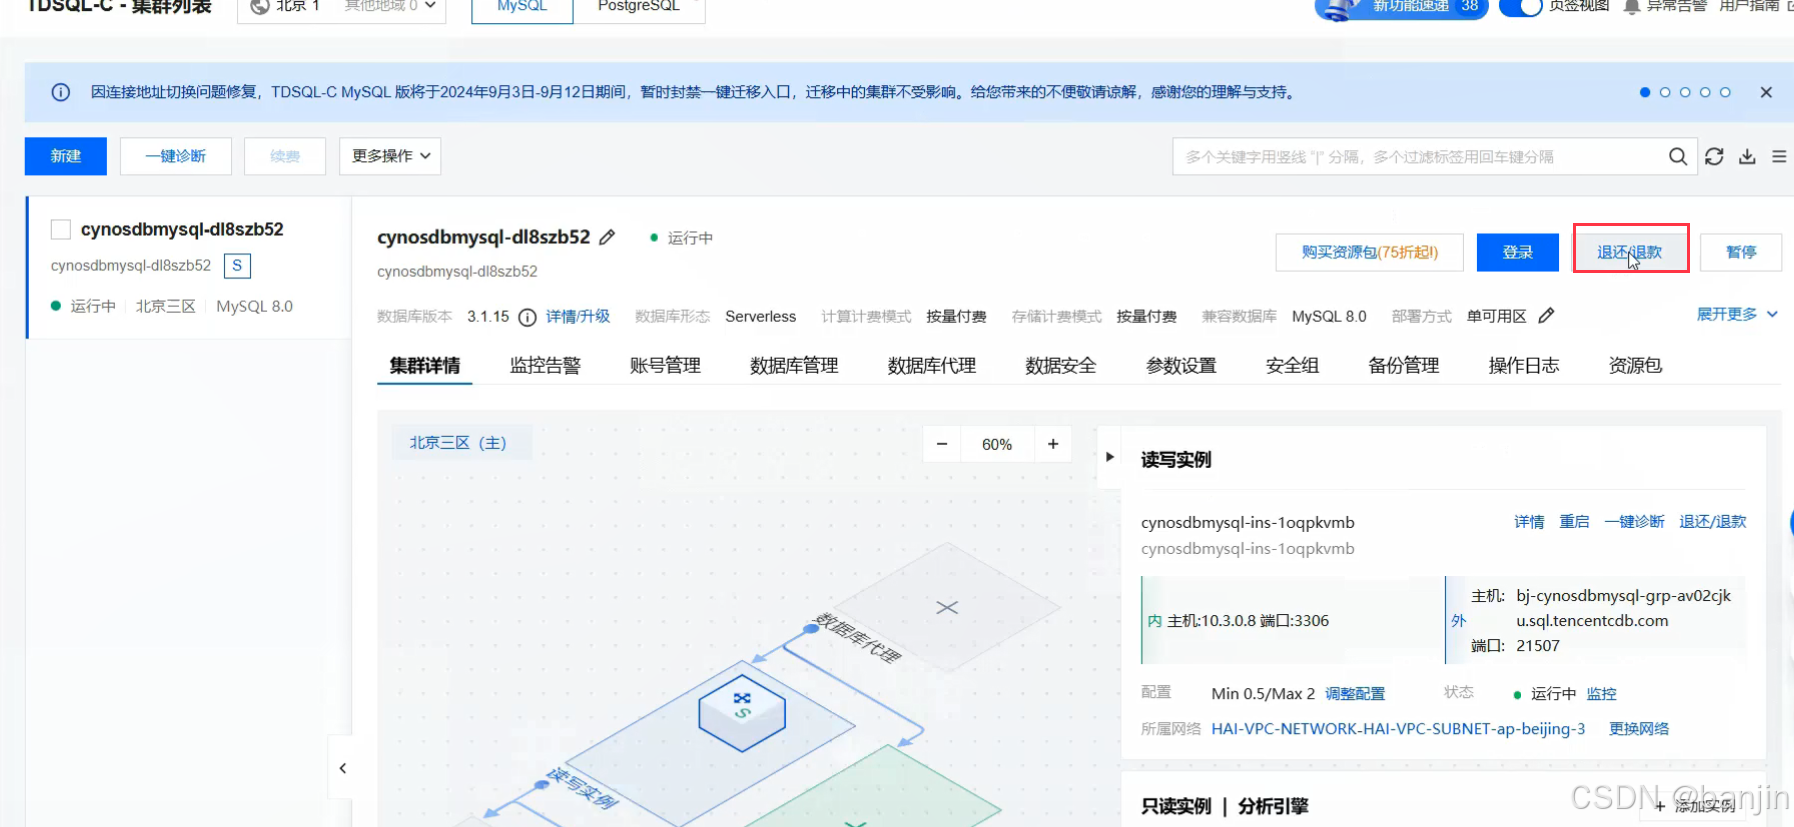
Task: Select cluster cynosdbmysql-dl8szb52 in the left list
Action: point(189,267)
